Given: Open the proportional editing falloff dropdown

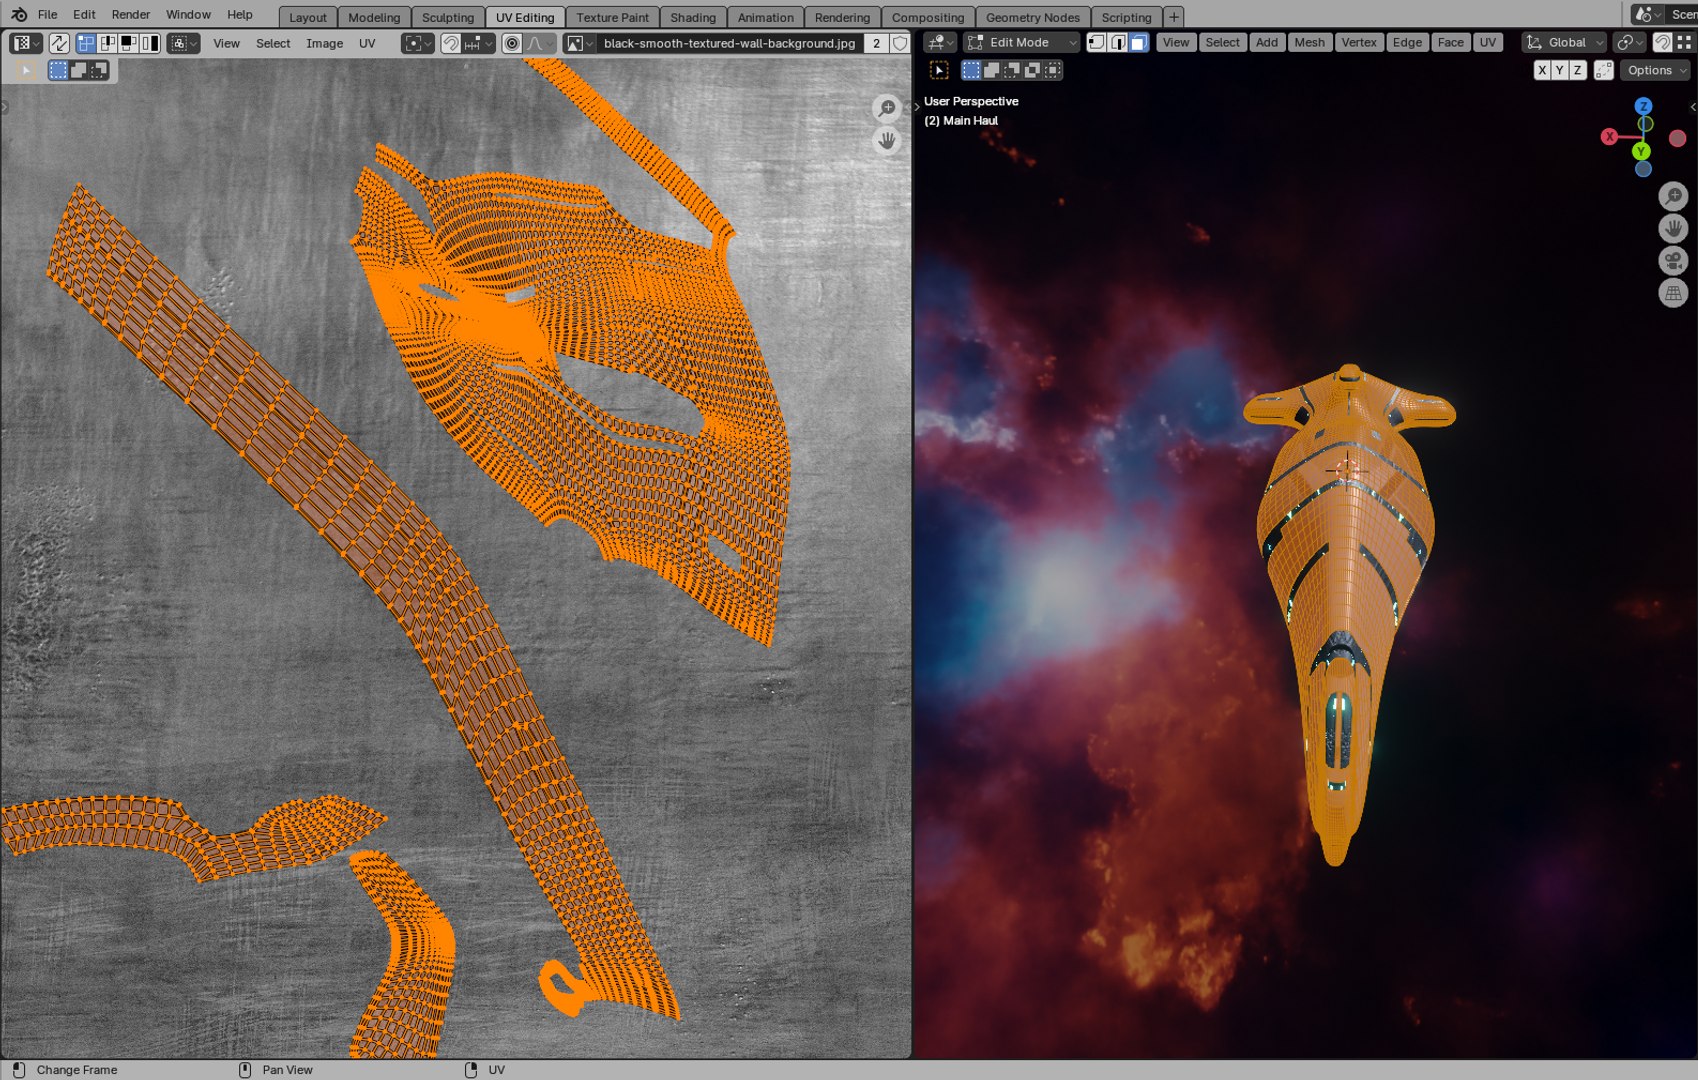Looking at the screenshot, I should click(x=539, y=43).
